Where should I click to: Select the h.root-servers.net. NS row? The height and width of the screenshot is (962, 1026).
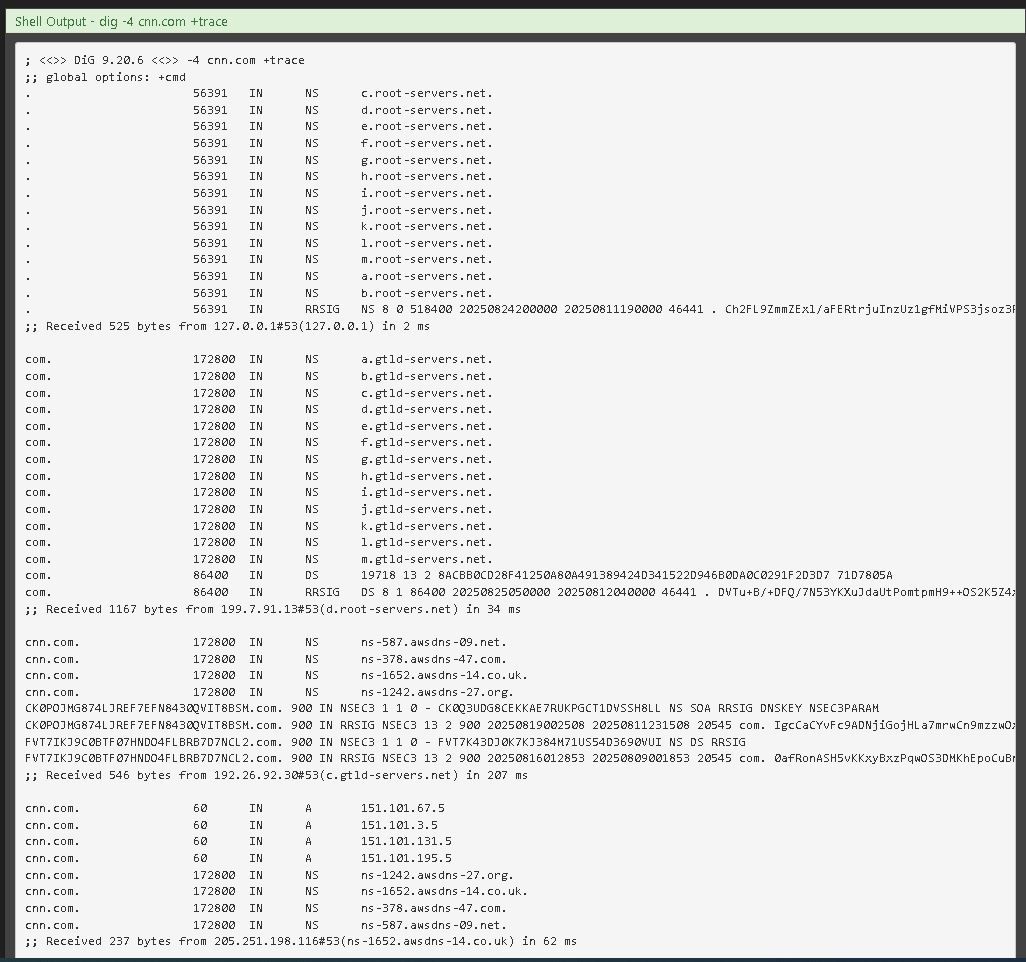[259, 177]
